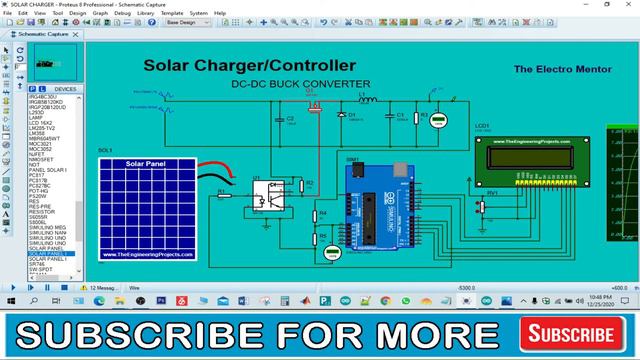
Task: Click Center at cursor blue plus icon
Action: click(x=264, y=22)
